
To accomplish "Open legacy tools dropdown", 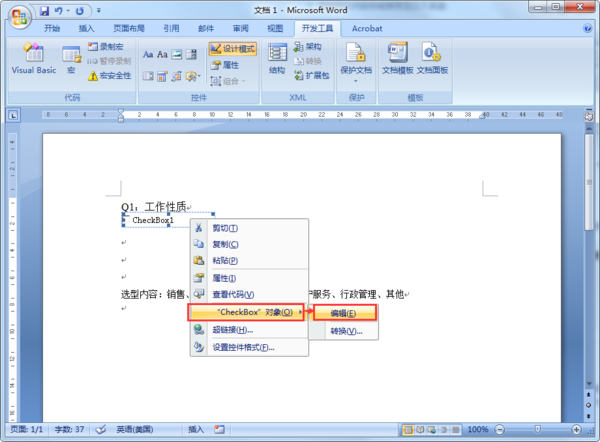I will 193,76.
